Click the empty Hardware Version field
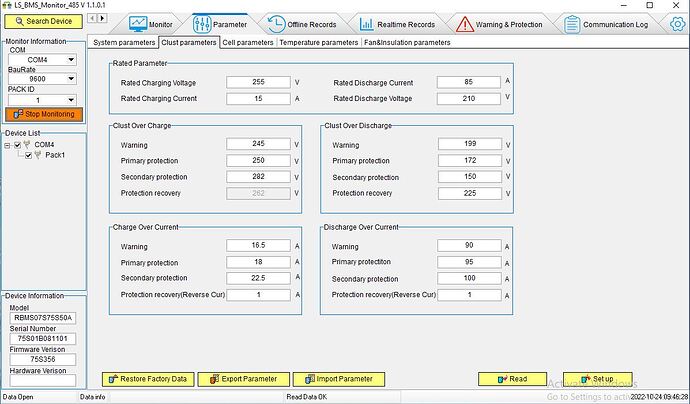 tap(43, 380)
